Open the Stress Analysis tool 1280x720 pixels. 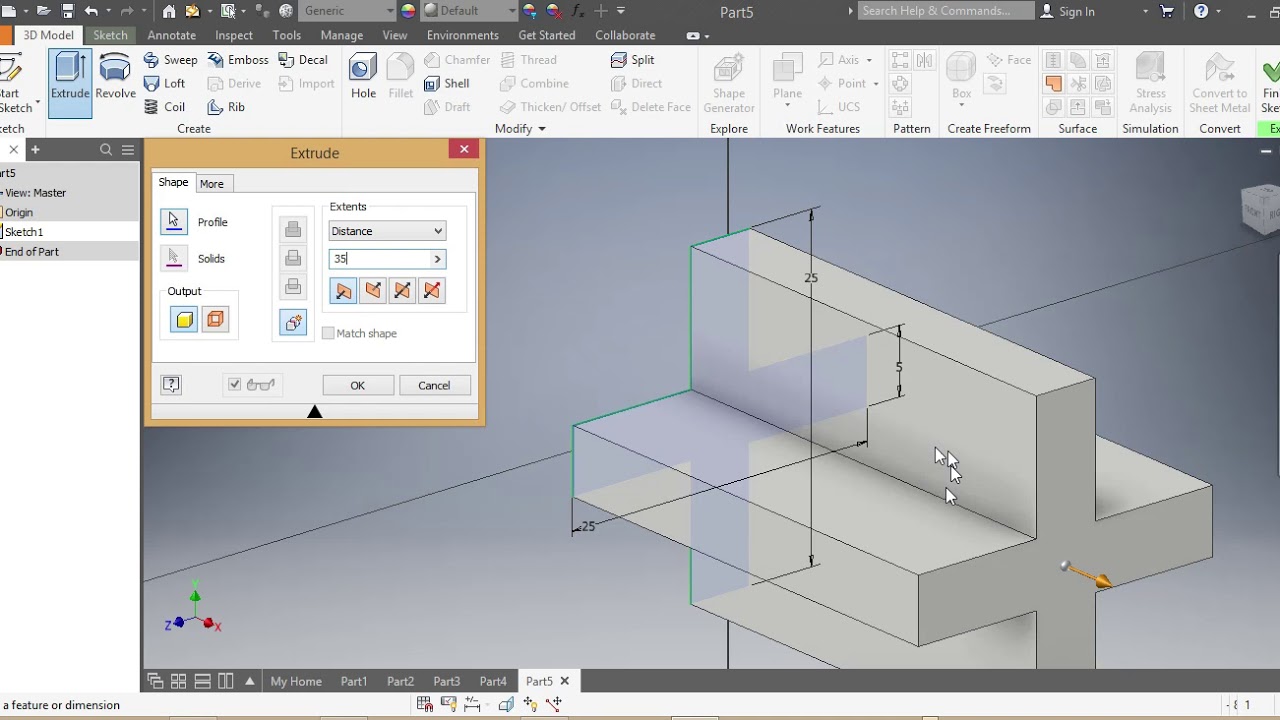(x=1150, y=84)
